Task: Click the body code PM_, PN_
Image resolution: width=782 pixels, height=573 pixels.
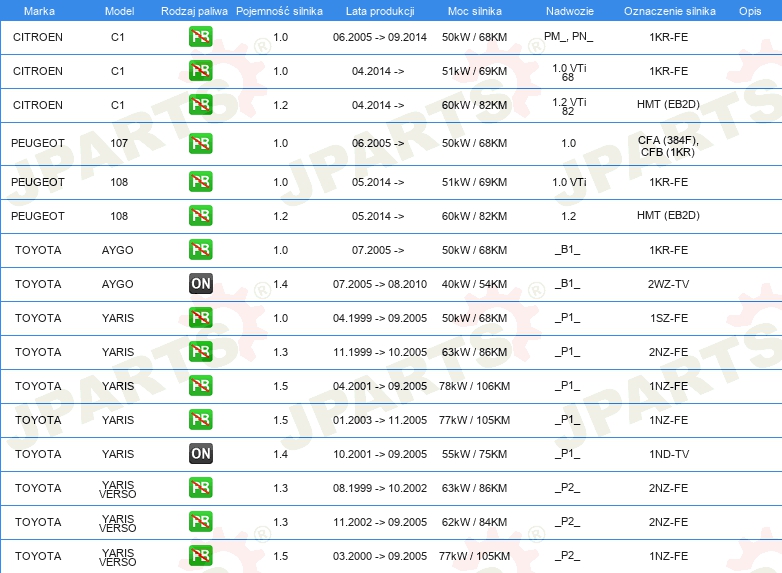Action: click(x=569, y=36)
